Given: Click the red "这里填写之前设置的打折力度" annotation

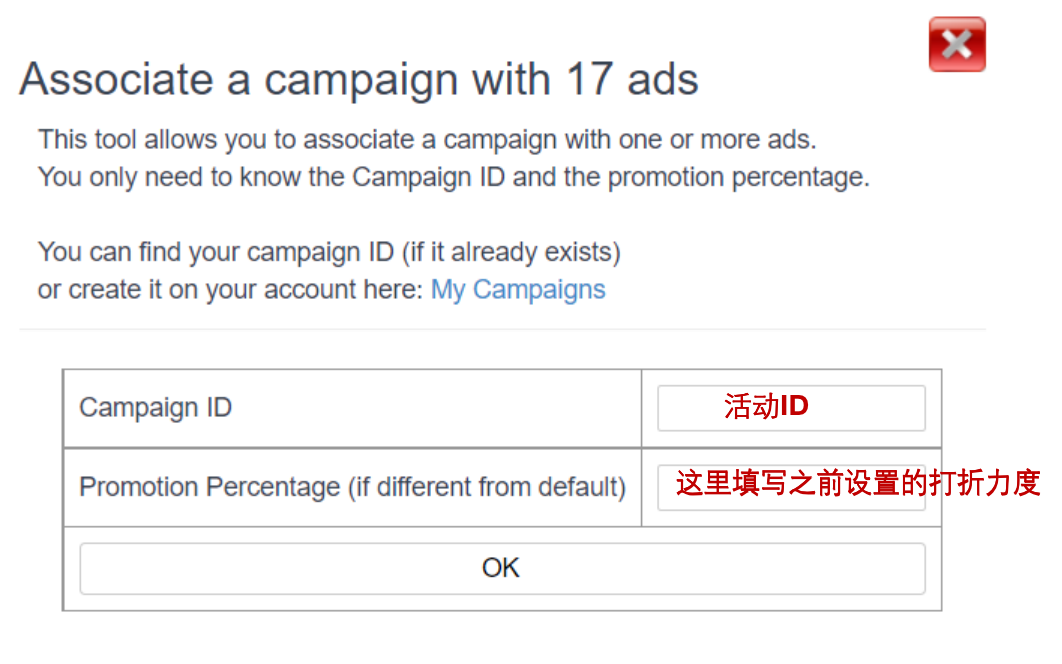Looking at the screenshot, I should 858,484.
